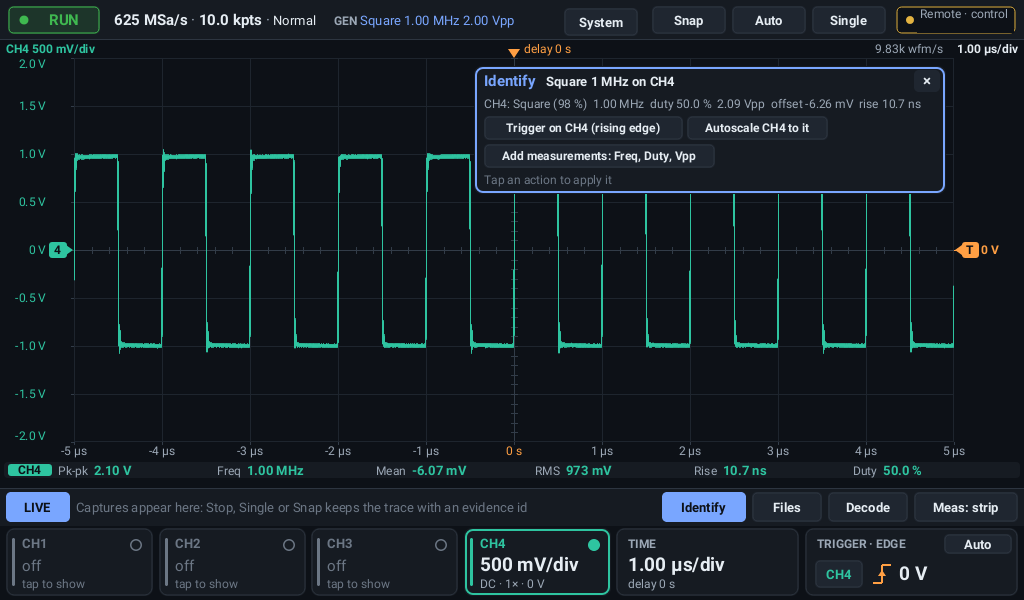The image size is (1024, 600).
Task: Click the 625 MSa/s sample rate readout
Action: (150, 20)
